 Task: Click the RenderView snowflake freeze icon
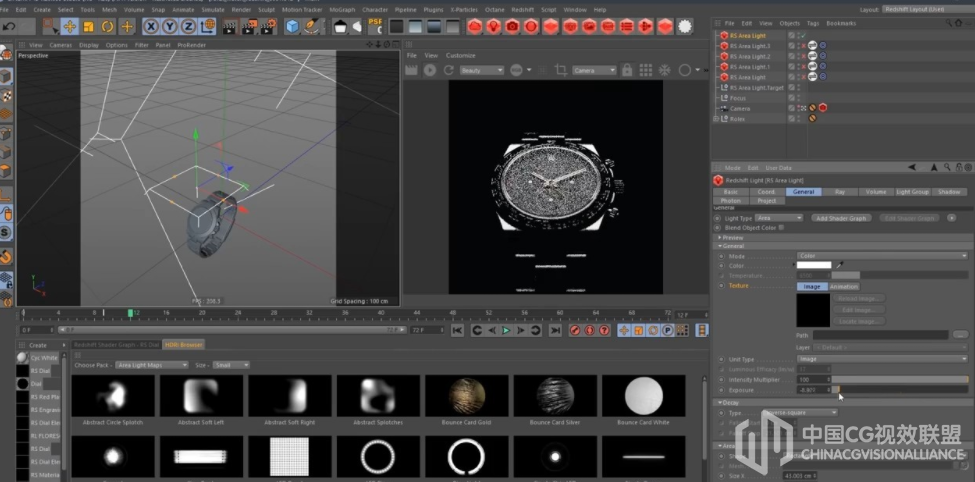[x=665, y=70]
